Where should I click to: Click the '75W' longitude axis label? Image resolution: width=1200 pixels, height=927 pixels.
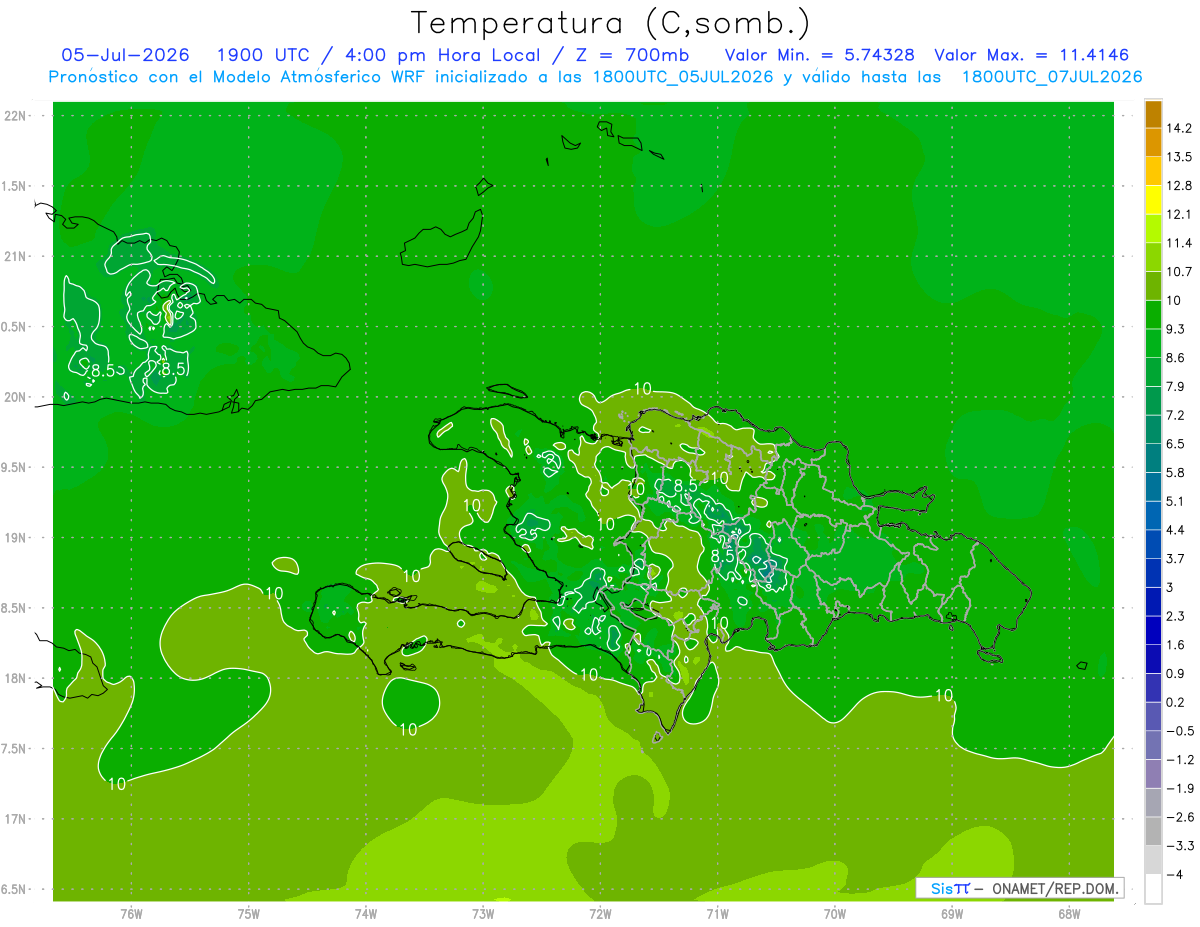249,914
